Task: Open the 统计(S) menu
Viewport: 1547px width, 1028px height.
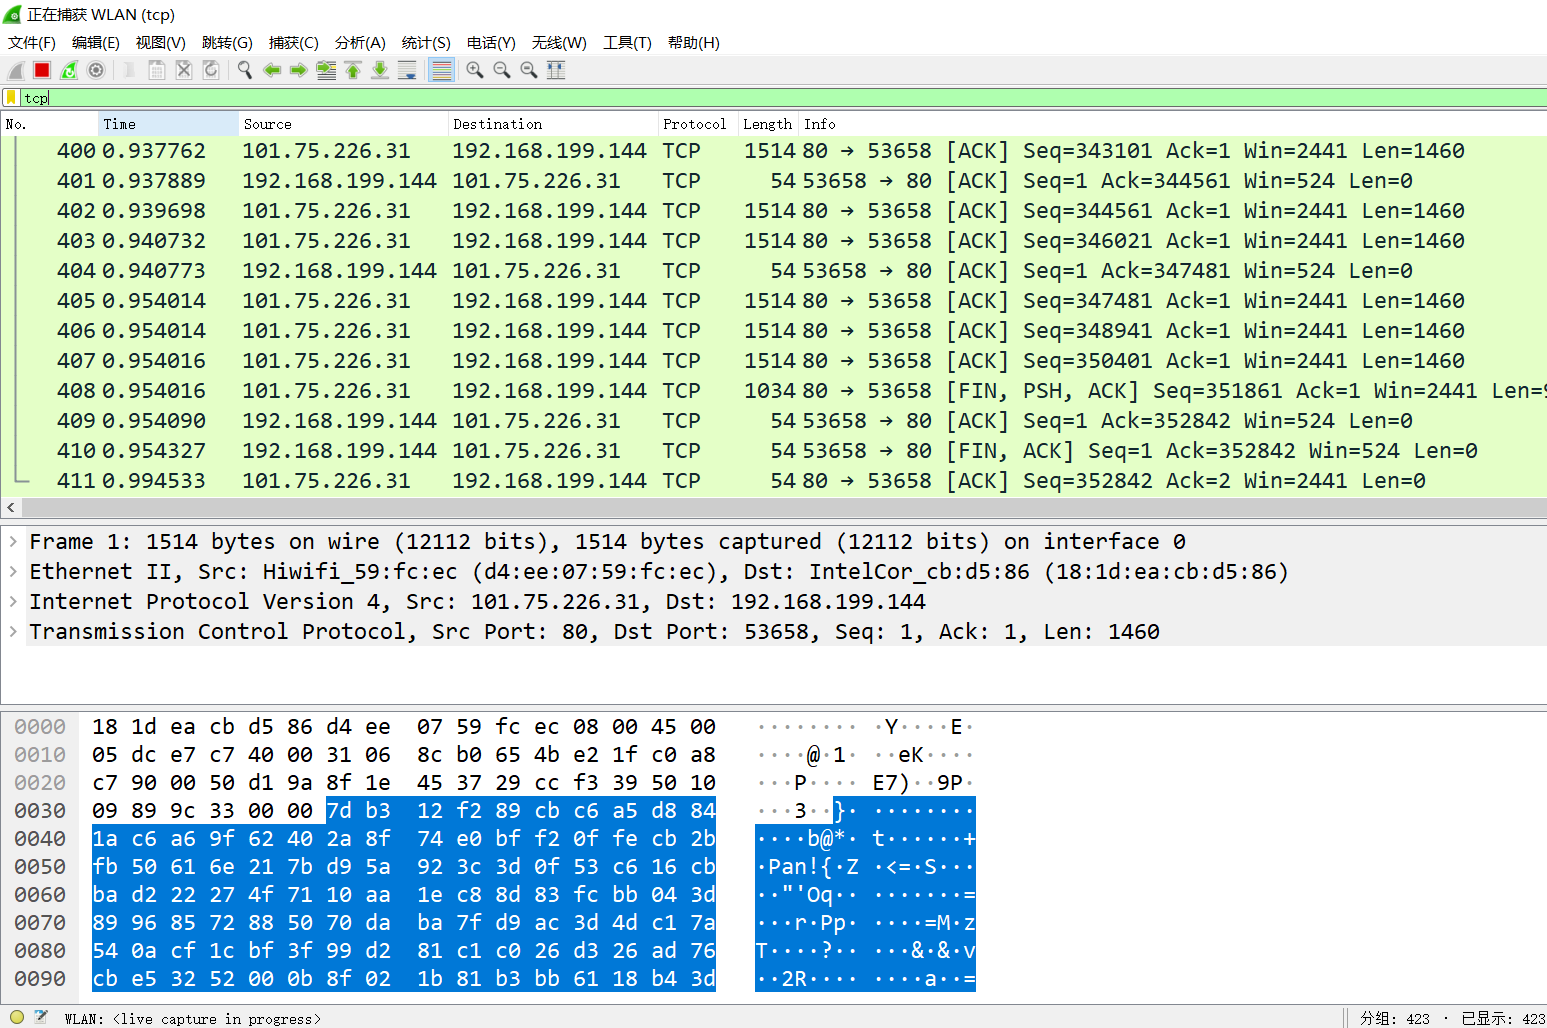Action: click(426, 42)
